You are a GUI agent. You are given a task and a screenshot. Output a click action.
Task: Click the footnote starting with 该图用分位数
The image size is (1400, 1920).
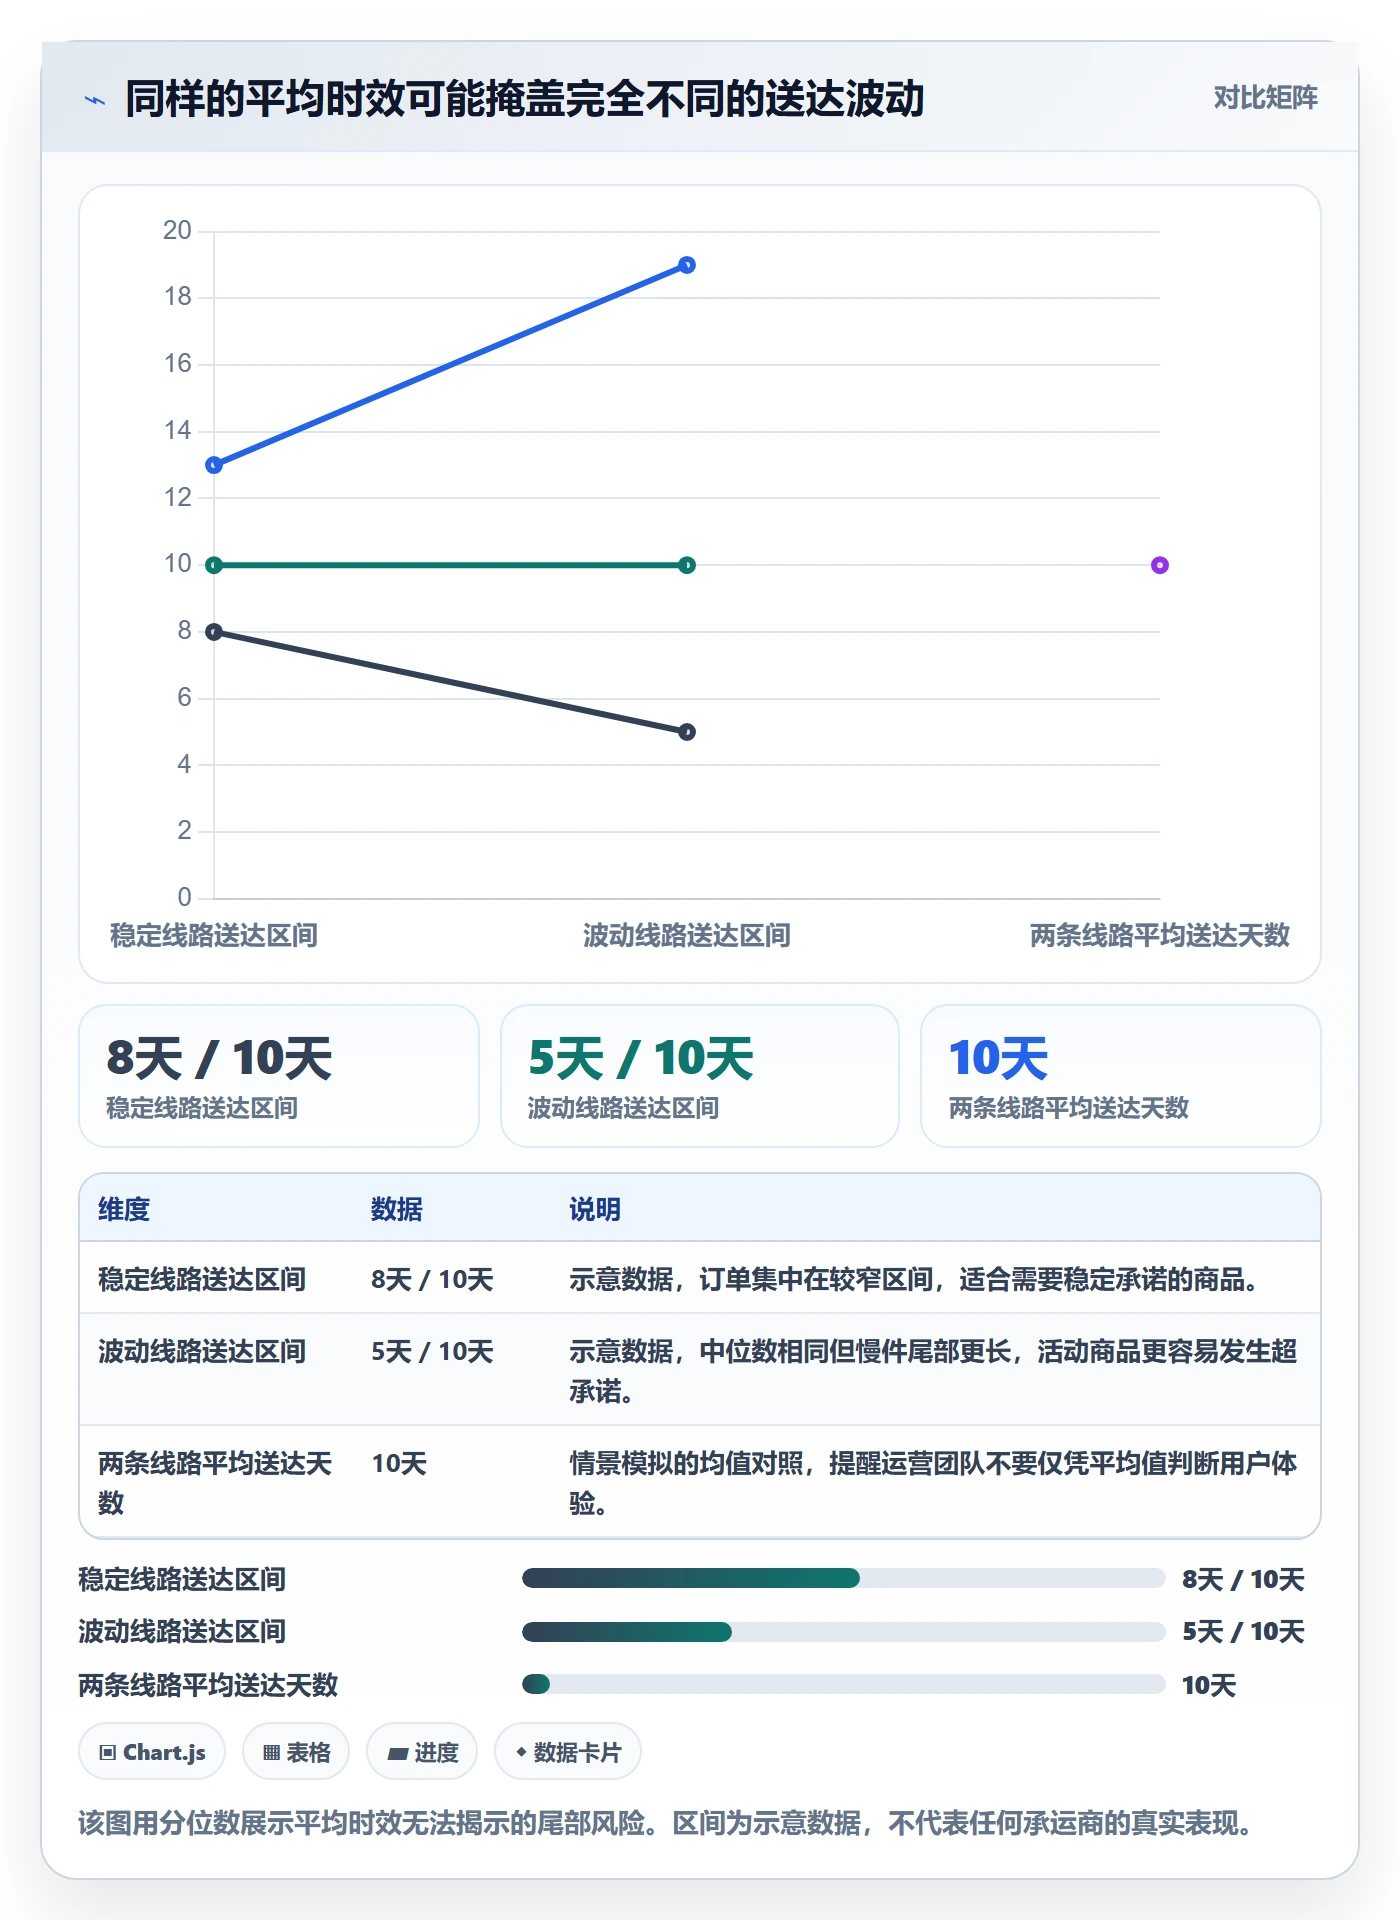click(x=666, y=1823)
